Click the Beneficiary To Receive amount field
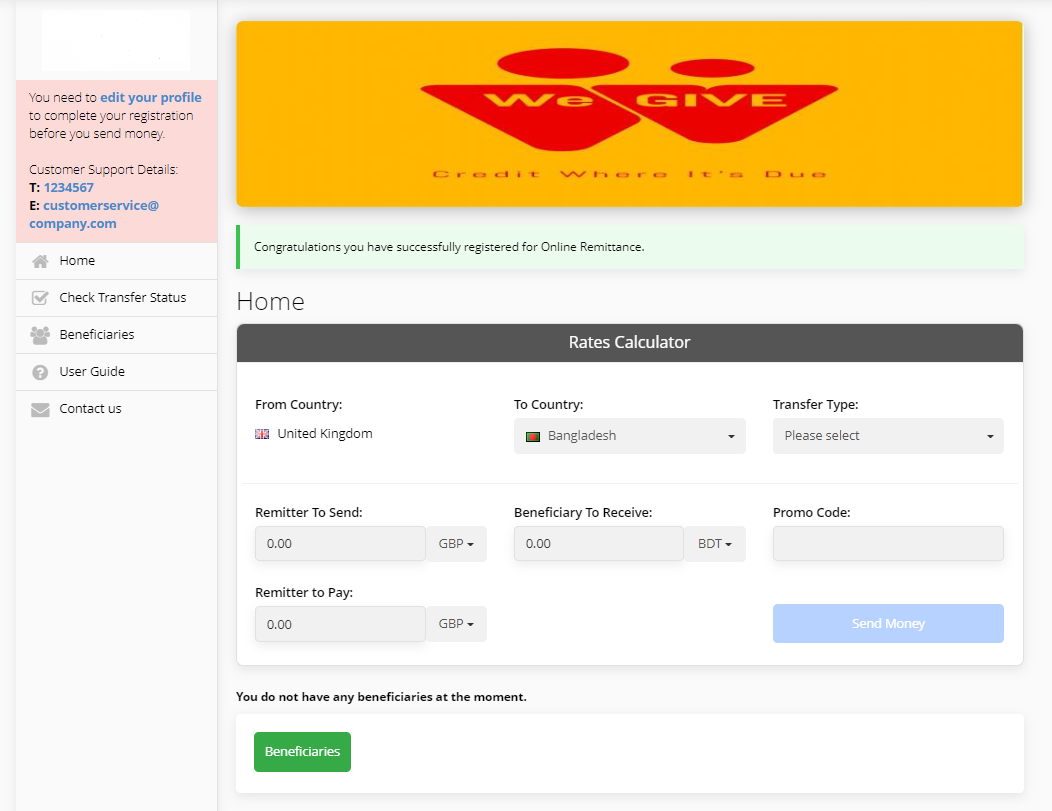Screen dimensions: 1052x811 point(598,543)
